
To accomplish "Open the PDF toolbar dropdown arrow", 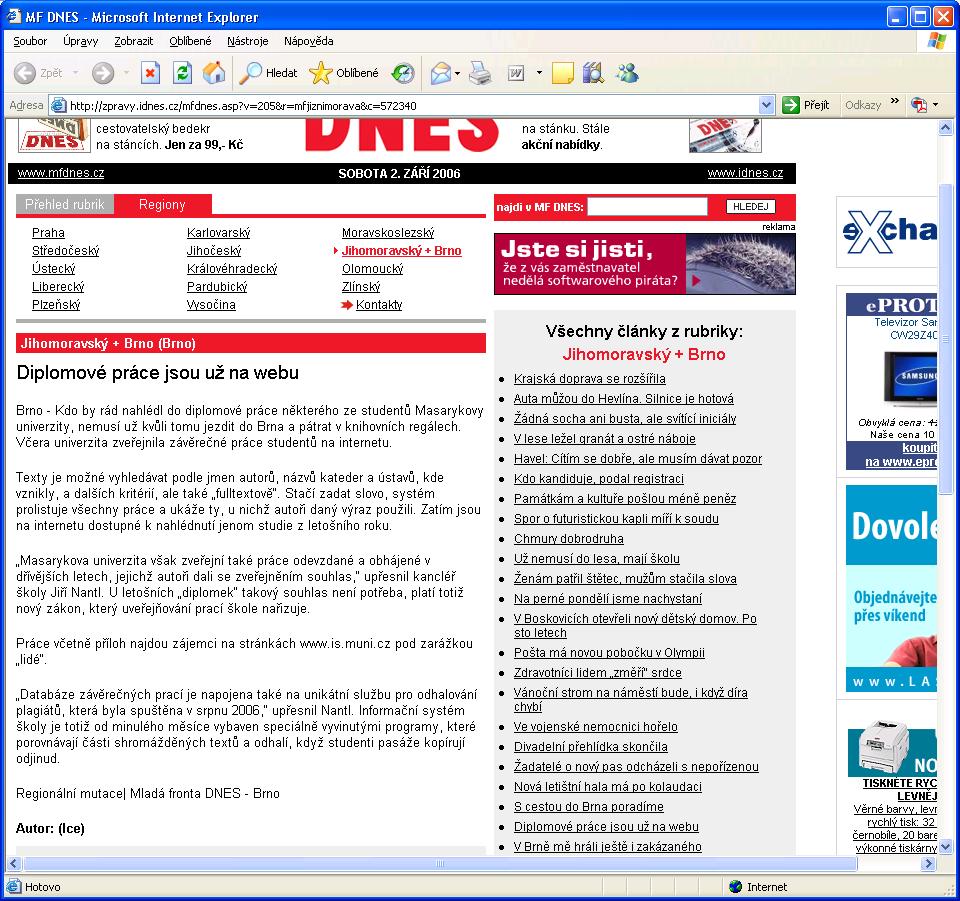I will [935, 105].
